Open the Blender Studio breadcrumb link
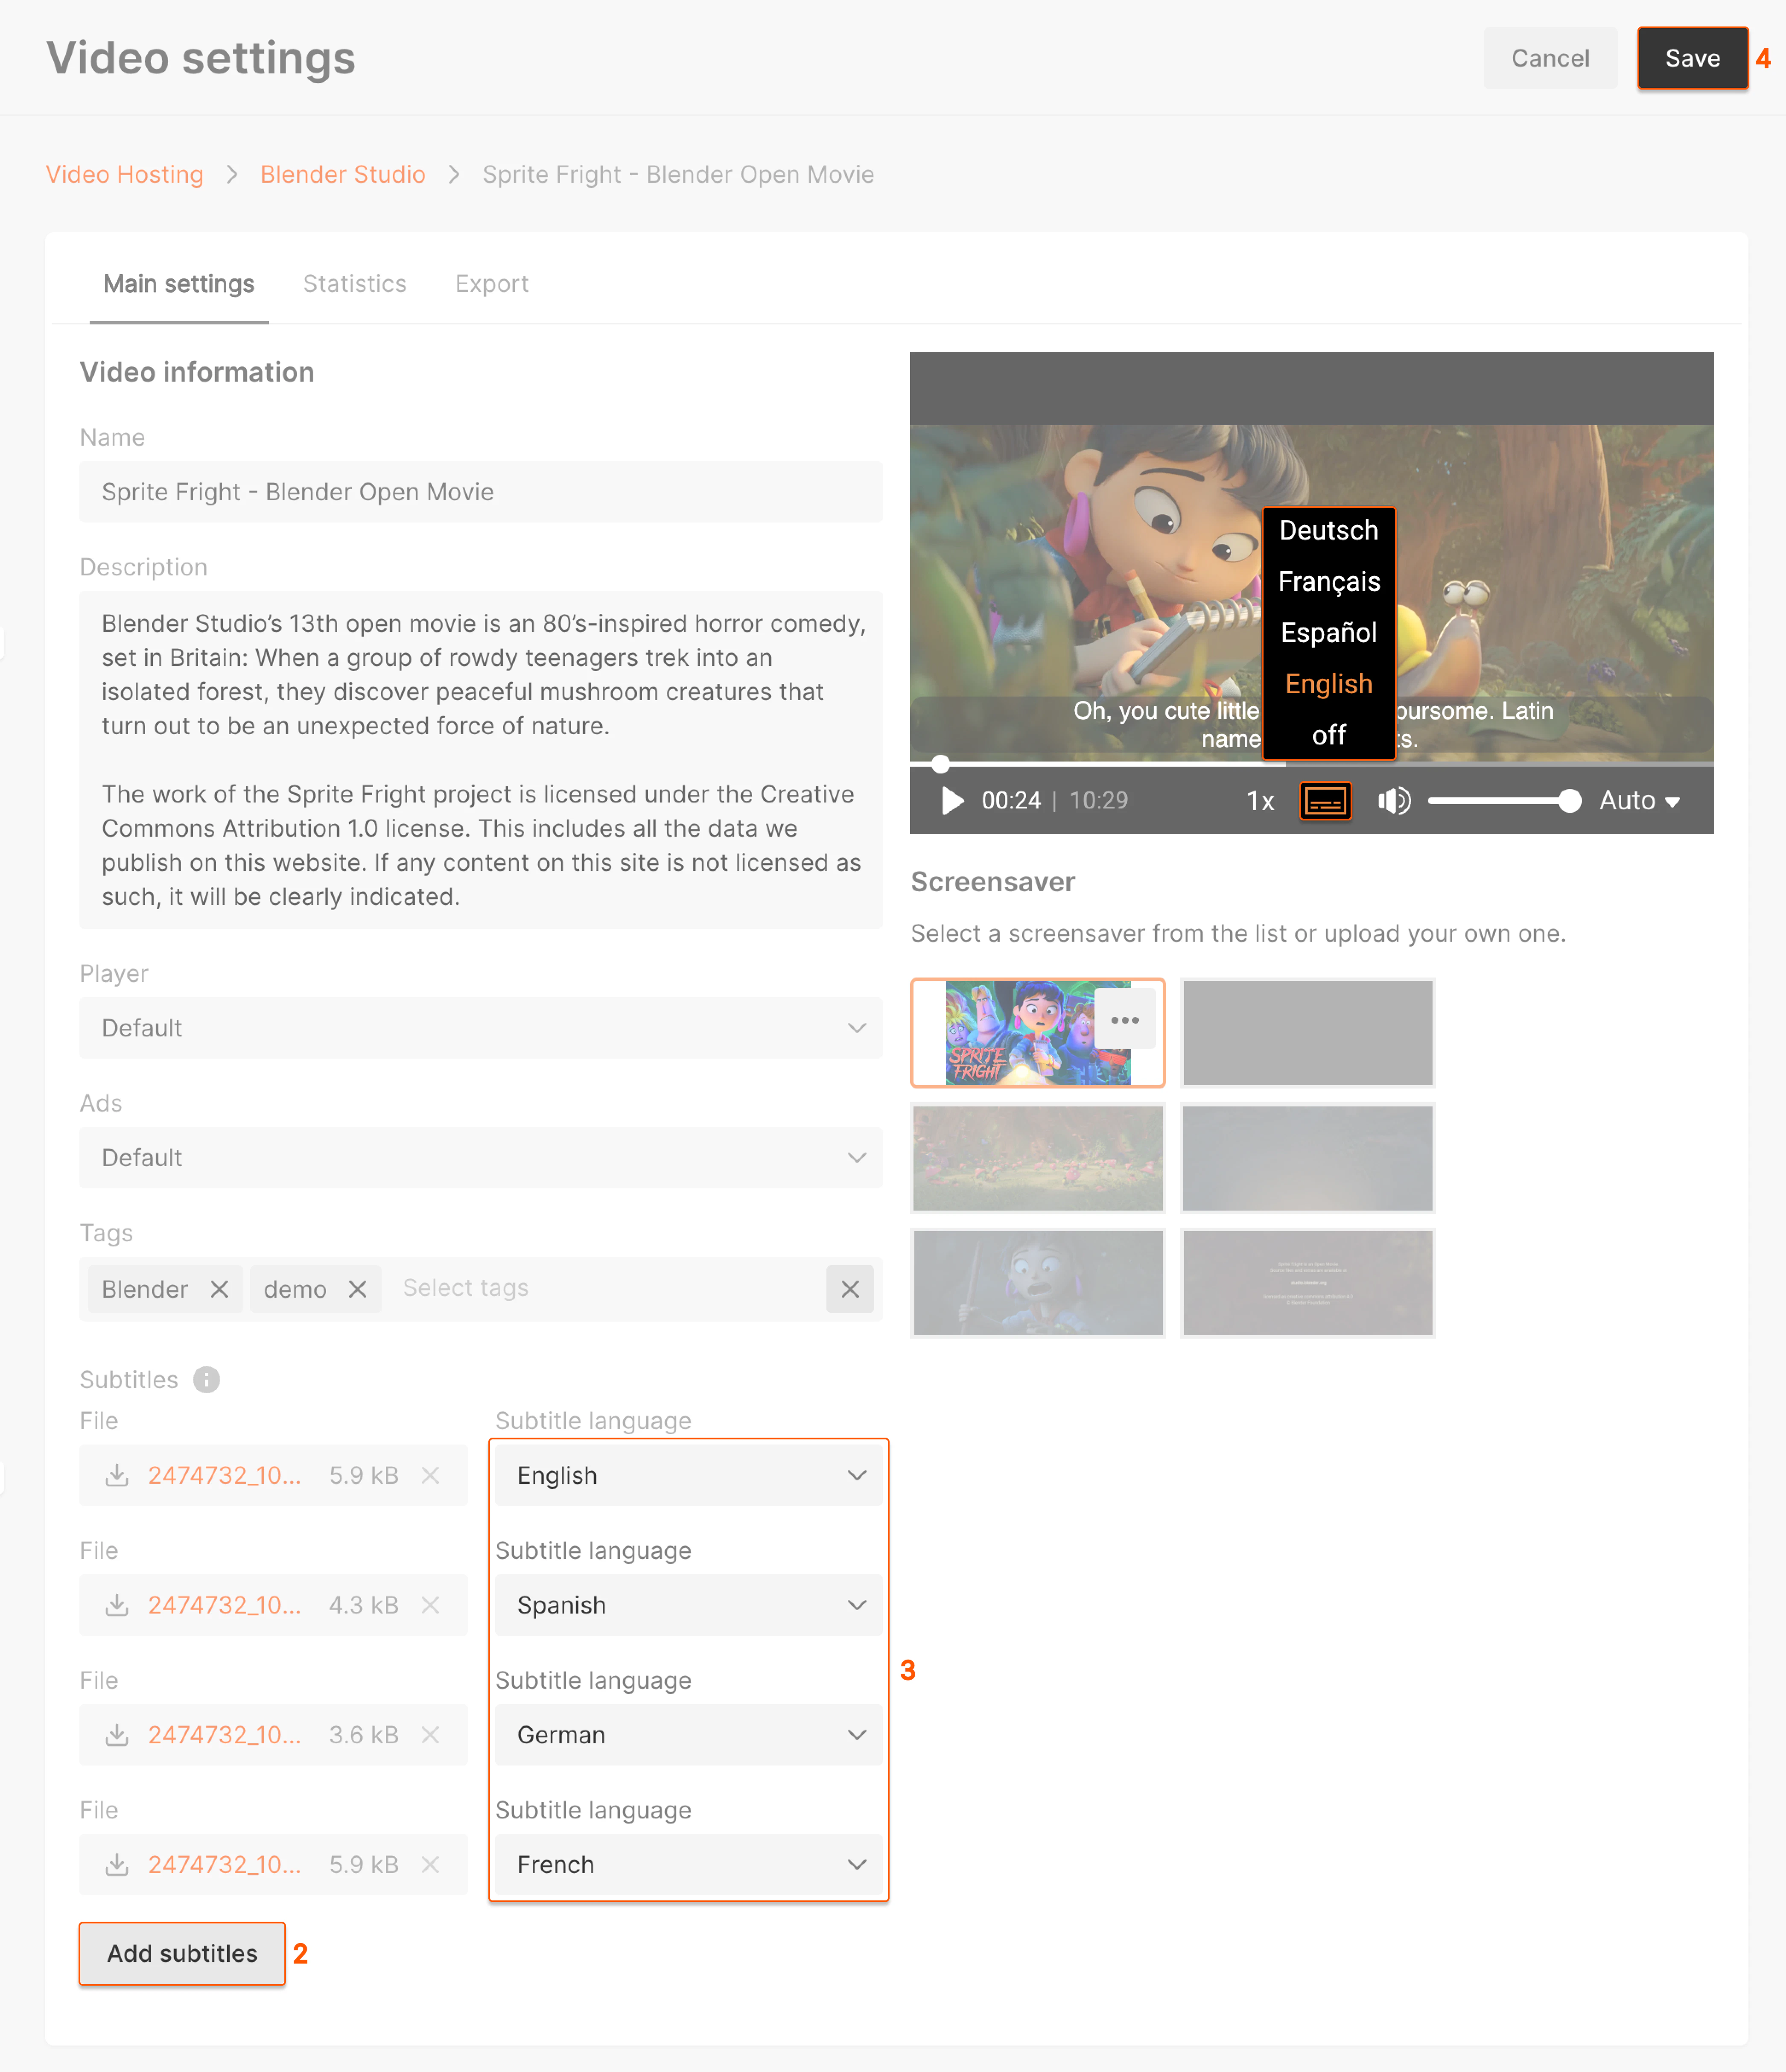Image resolution: width=1786 pixels, height=2072 pixels. coord(342,174)
